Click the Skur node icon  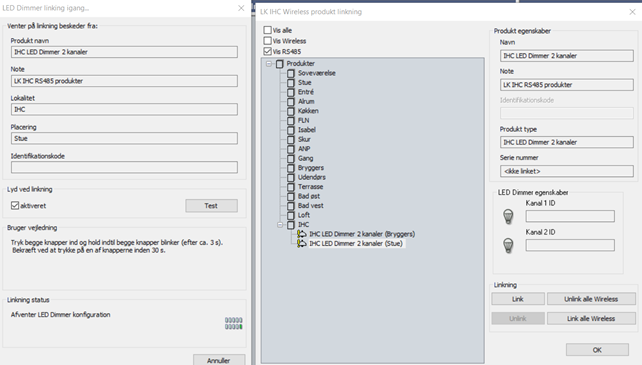pyautogui.click(x=291, y=139)
